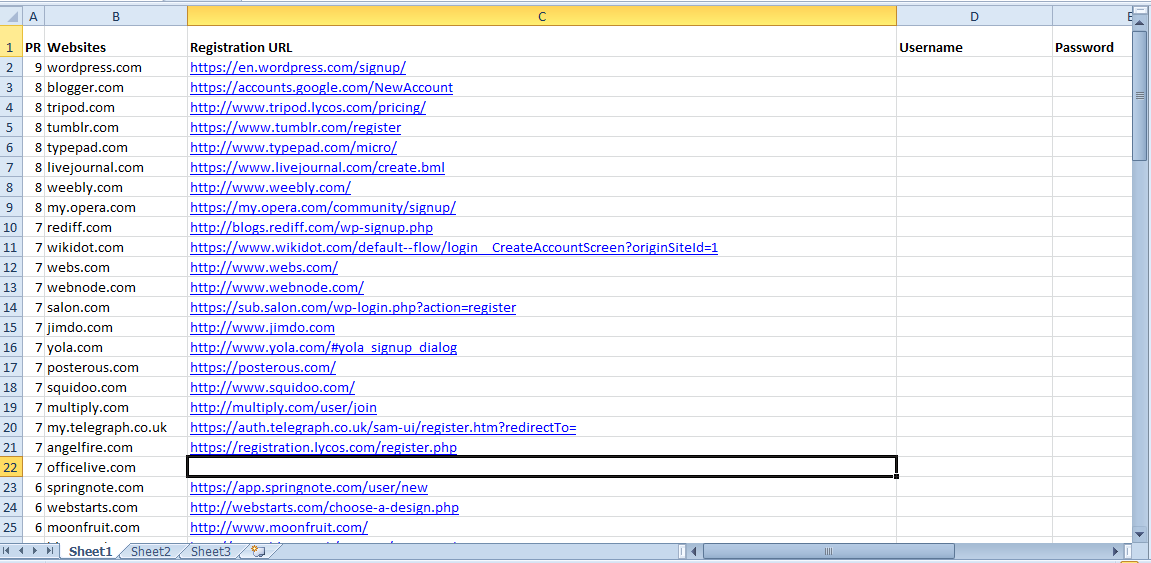The height and width of the screenshot is (563, 1151).
Task: Click the Select All corner triangle
Action: pos(11,15)
